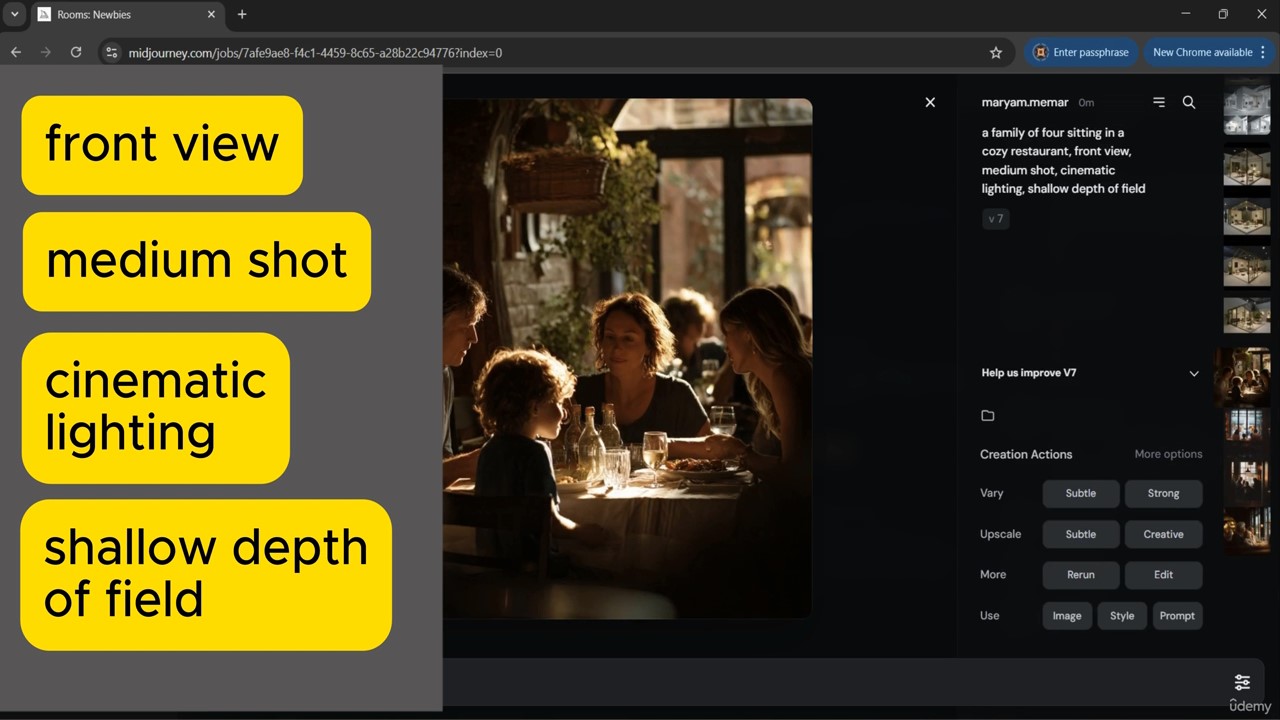Screen dimensions: 1280x720
Task: Open More options for Creation Actions
Action: coord(1168,454)
